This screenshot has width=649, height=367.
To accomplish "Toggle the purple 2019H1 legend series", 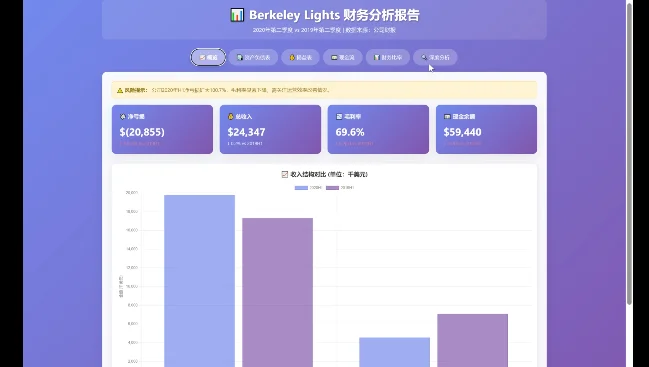I will click(340, 188).
